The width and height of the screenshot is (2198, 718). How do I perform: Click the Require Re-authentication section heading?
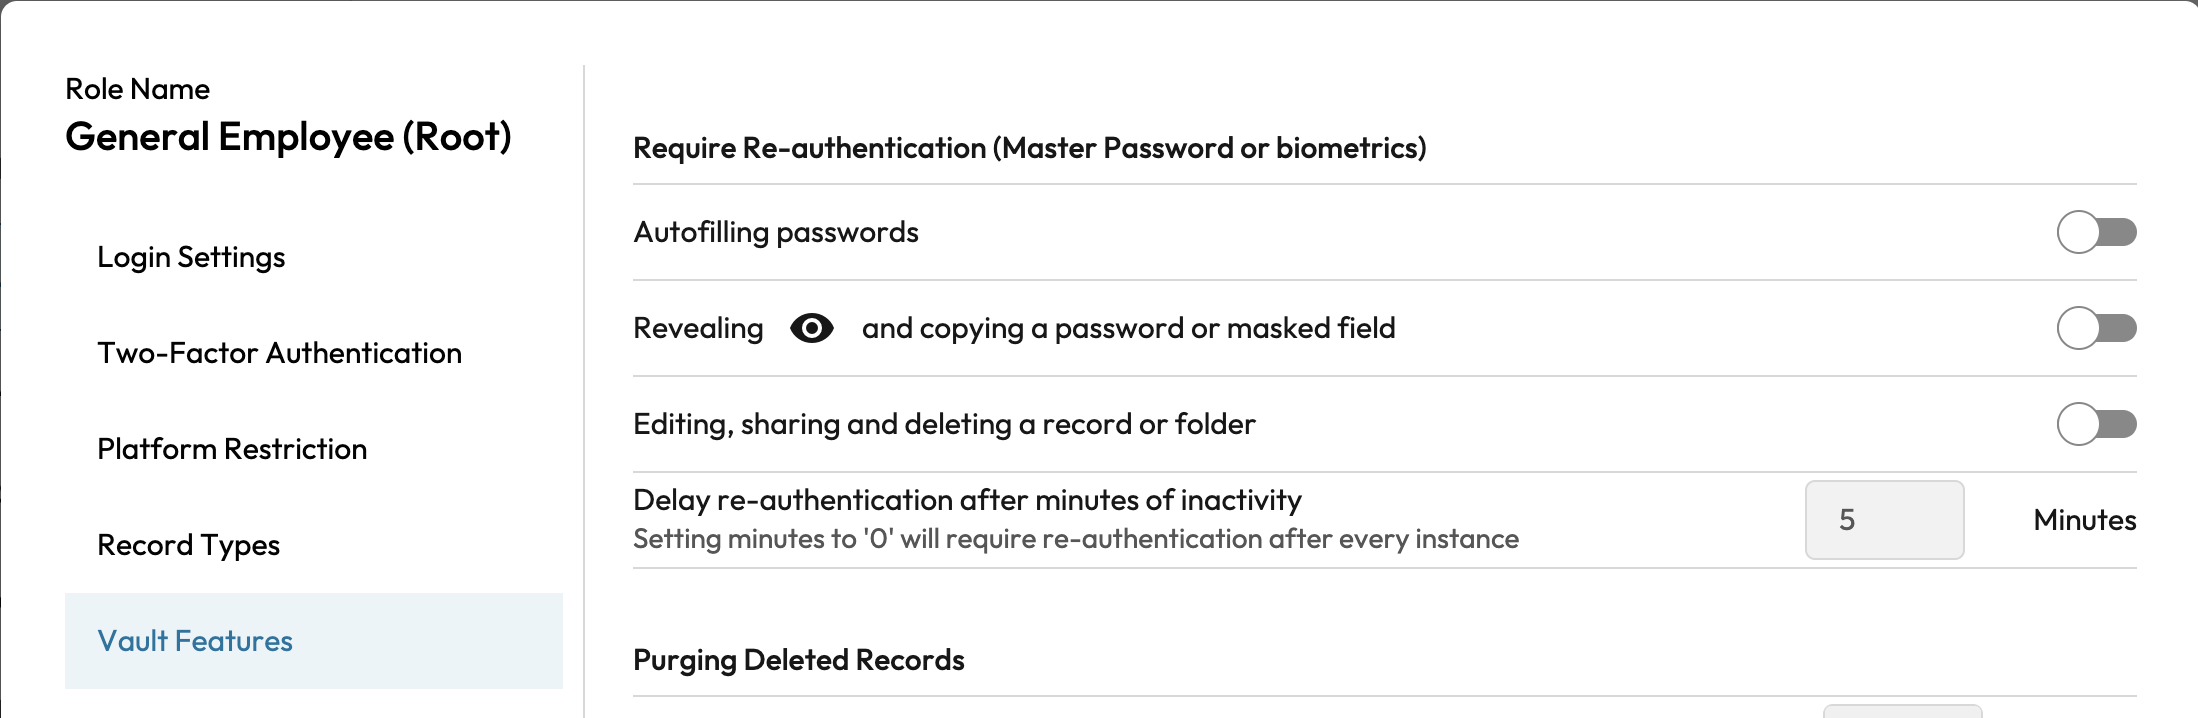[x=1029, y=148]
